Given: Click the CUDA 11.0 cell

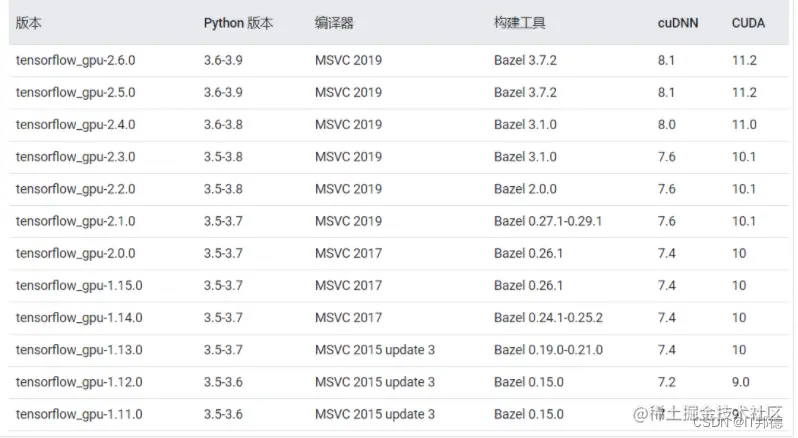Looking at the screenshot, I should click(x=744, y=125).
